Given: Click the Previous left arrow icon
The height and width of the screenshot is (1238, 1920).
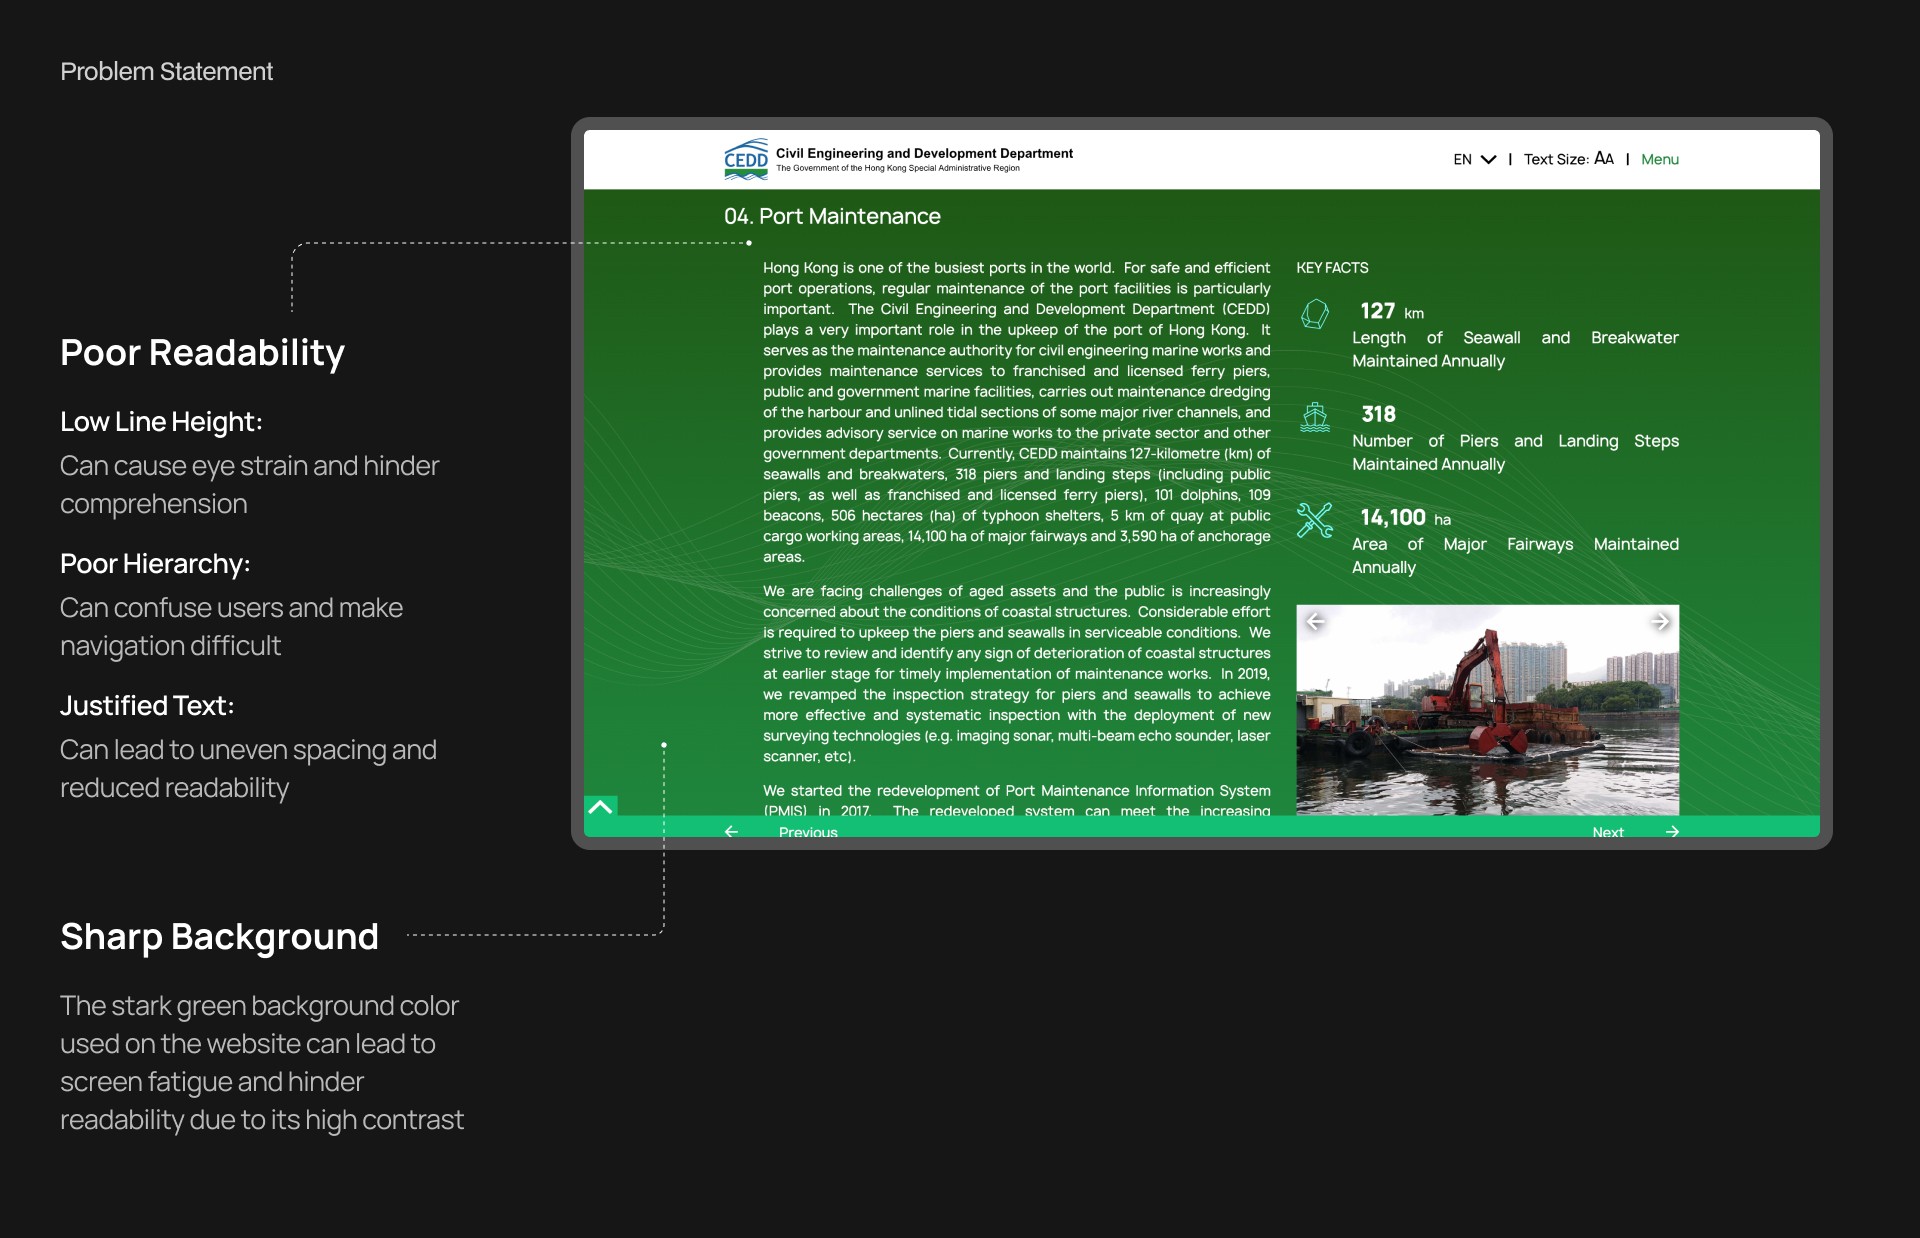Looking at the screenshot, I should point(731,831).
